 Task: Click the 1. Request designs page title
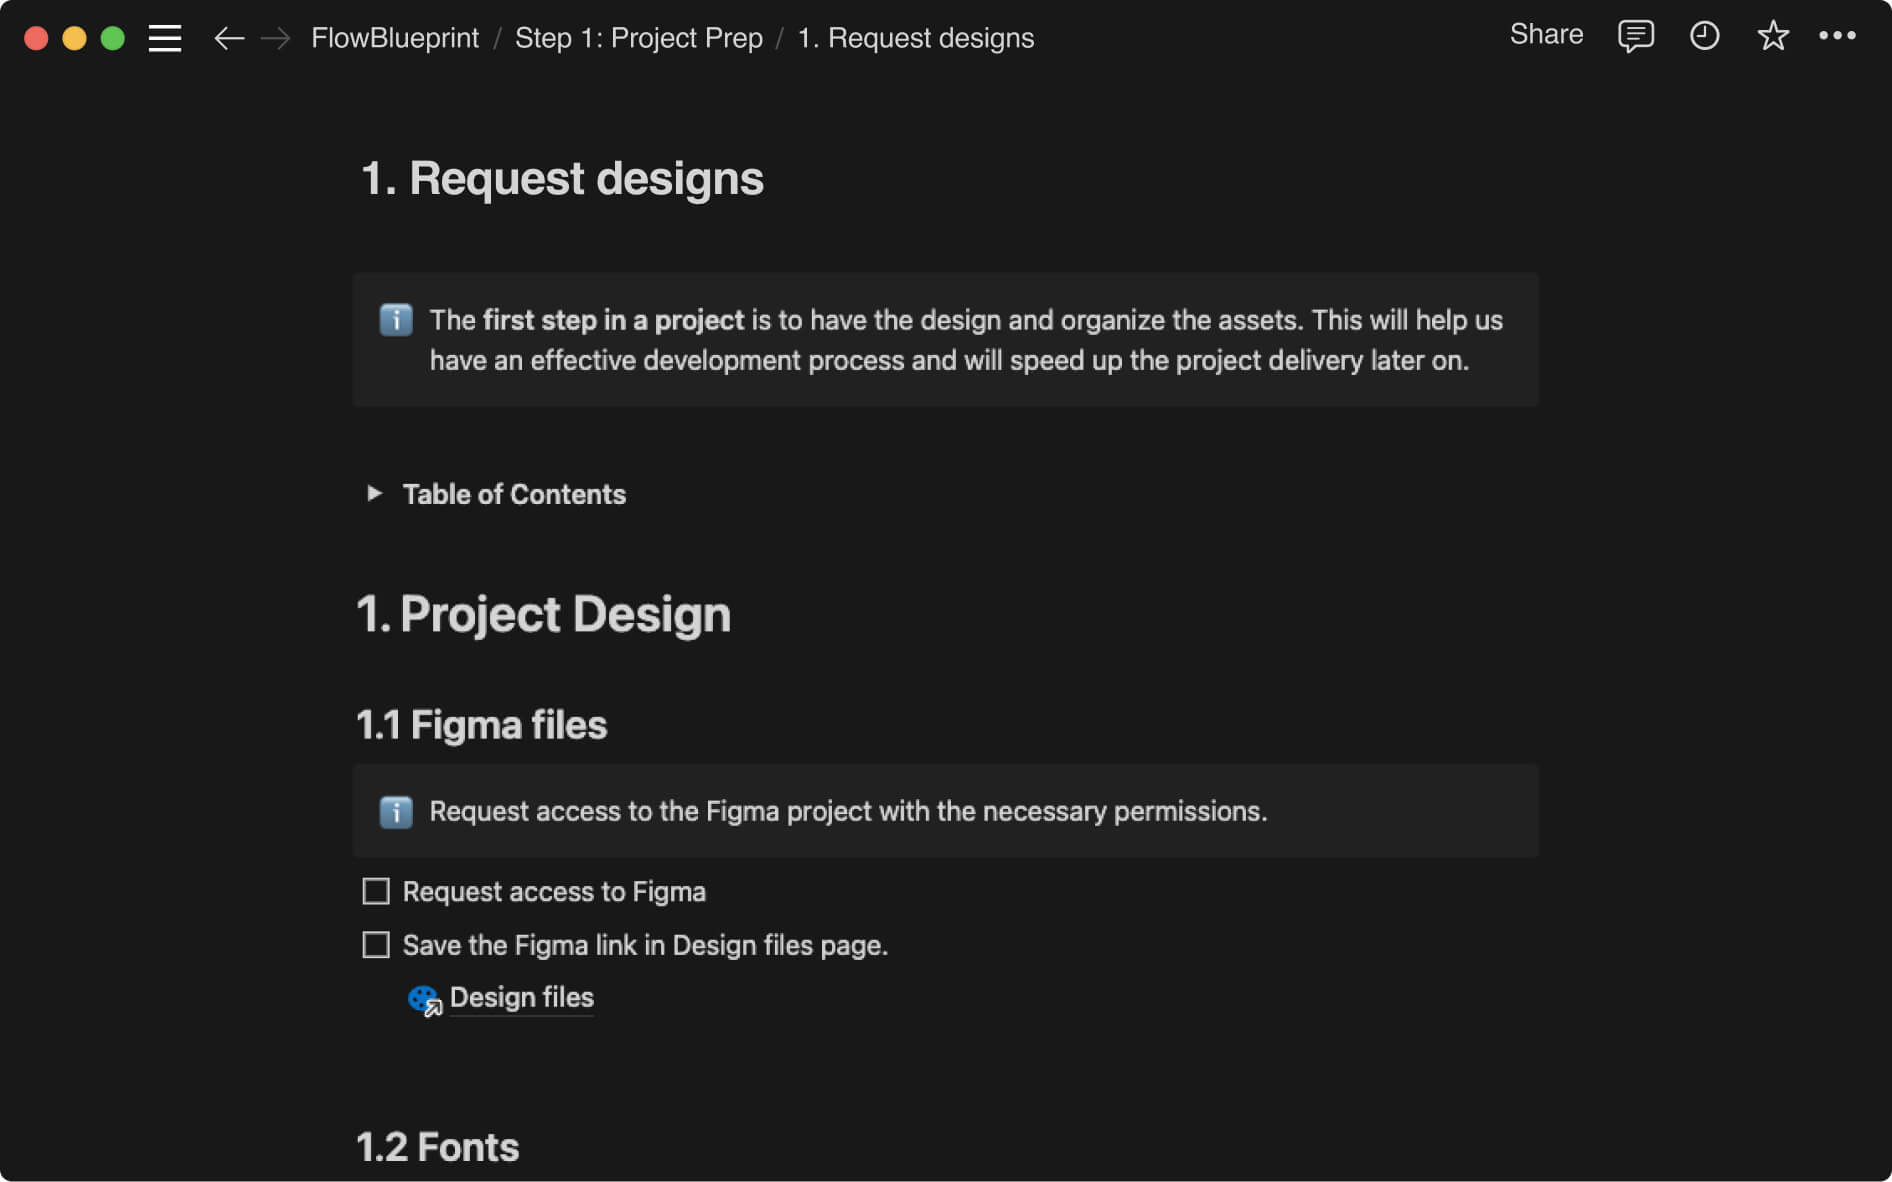[562, 179]
